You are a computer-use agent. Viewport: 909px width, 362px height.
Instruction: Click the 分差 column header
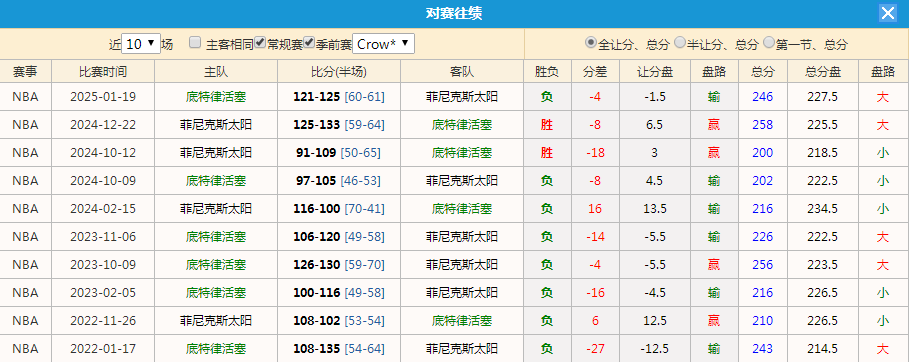tap(595, 71)
